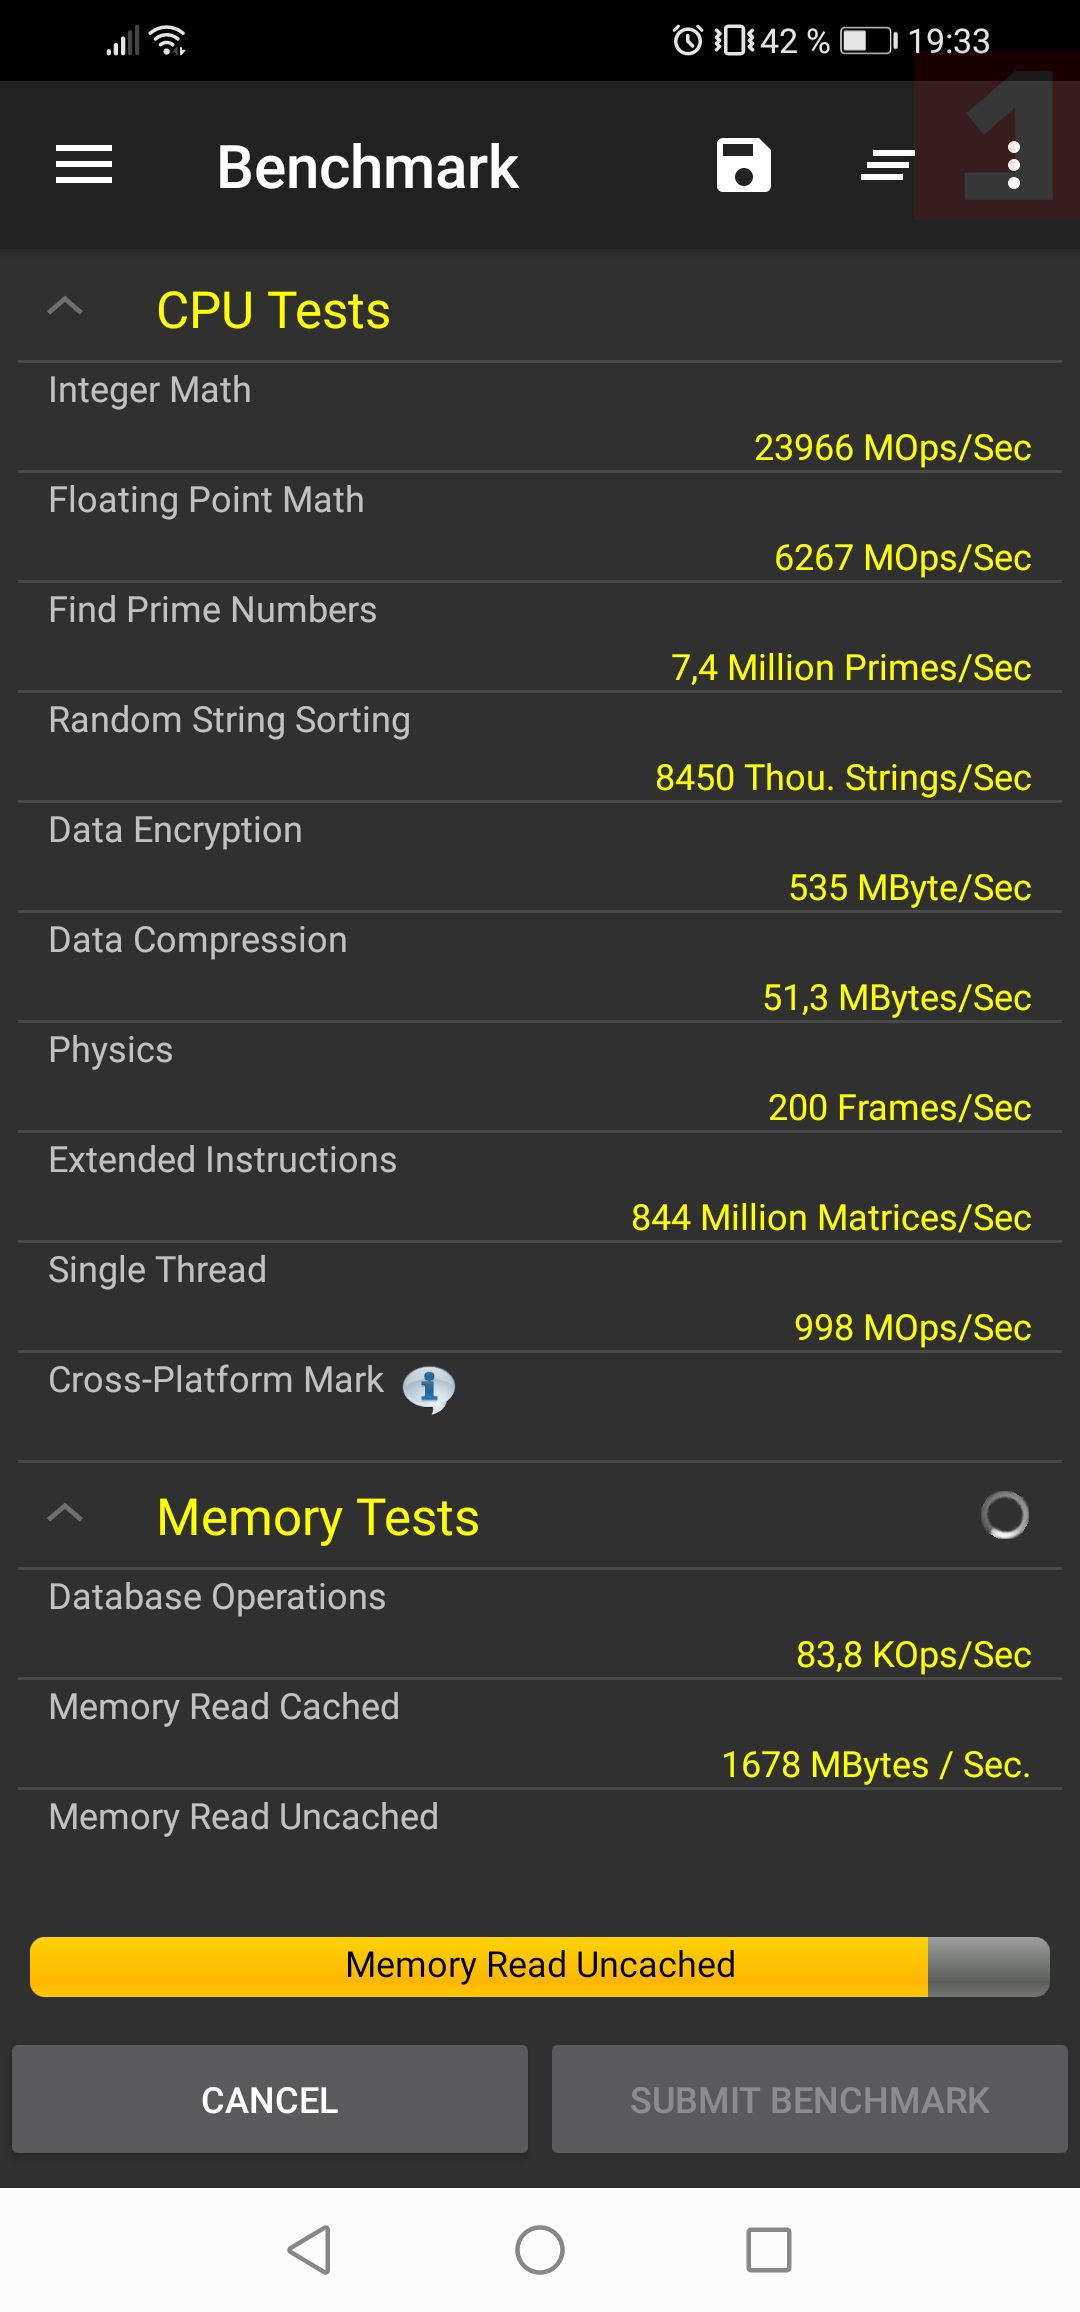The width and height of the screenshot is (1080, 2312).
Task: Open recent apps square button
Action: pyautogui.click(x=768, y=2250)
